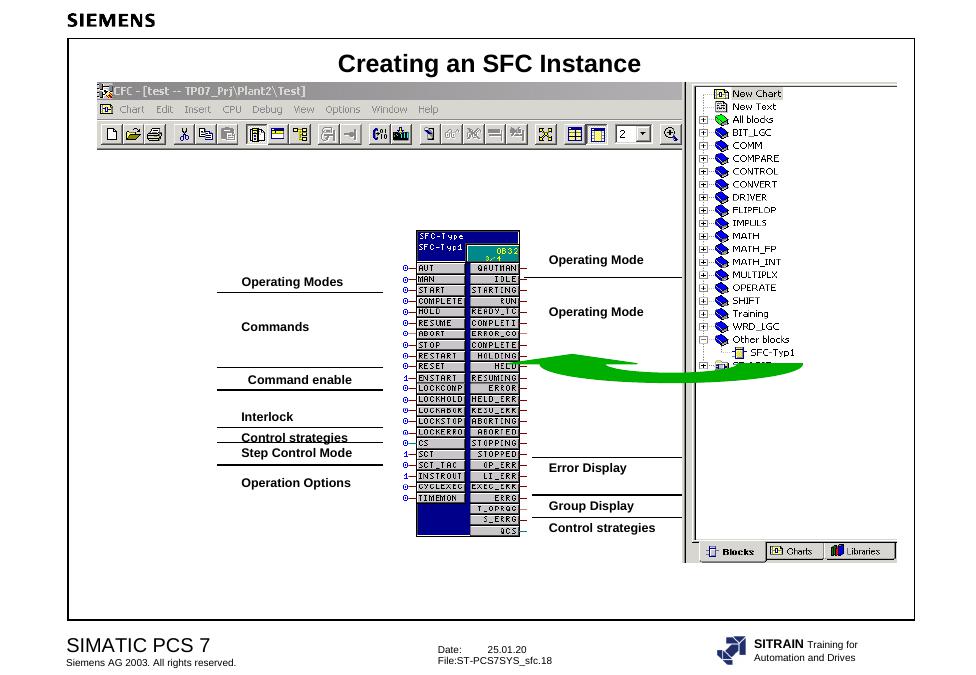The width and height of the screenshot is (976, 675).
Task: Toggle the overview grid view button
Action: (x=575, y=134)
